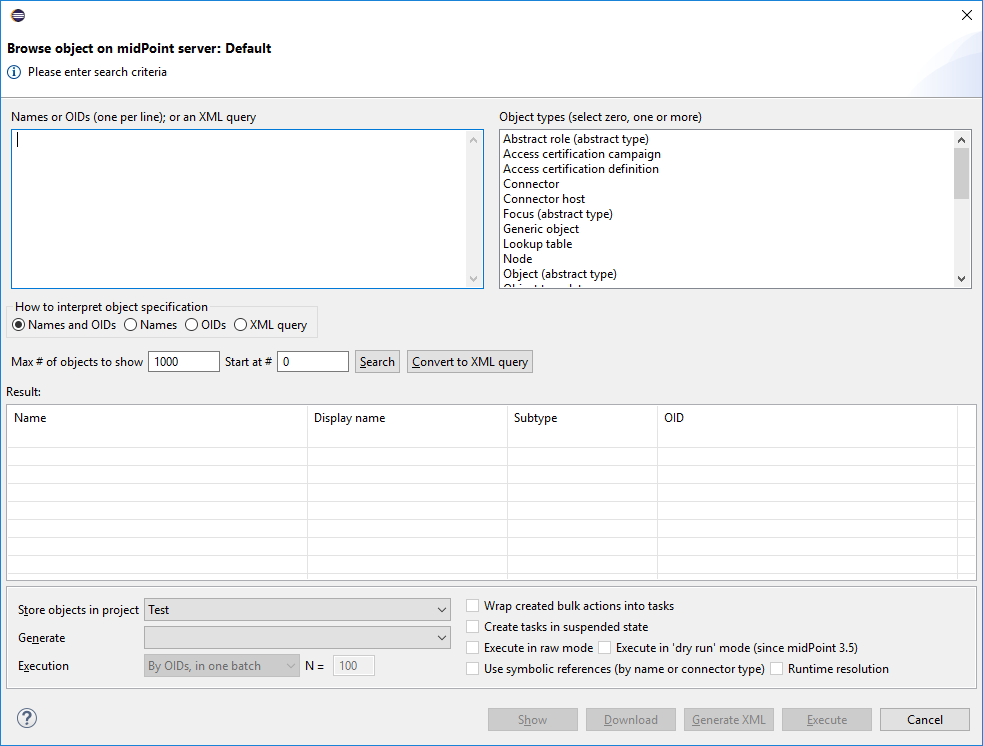The width and height of the screenshot is (983, 746).
Task: Click the Max # of objects field
Action: point(183,362)
